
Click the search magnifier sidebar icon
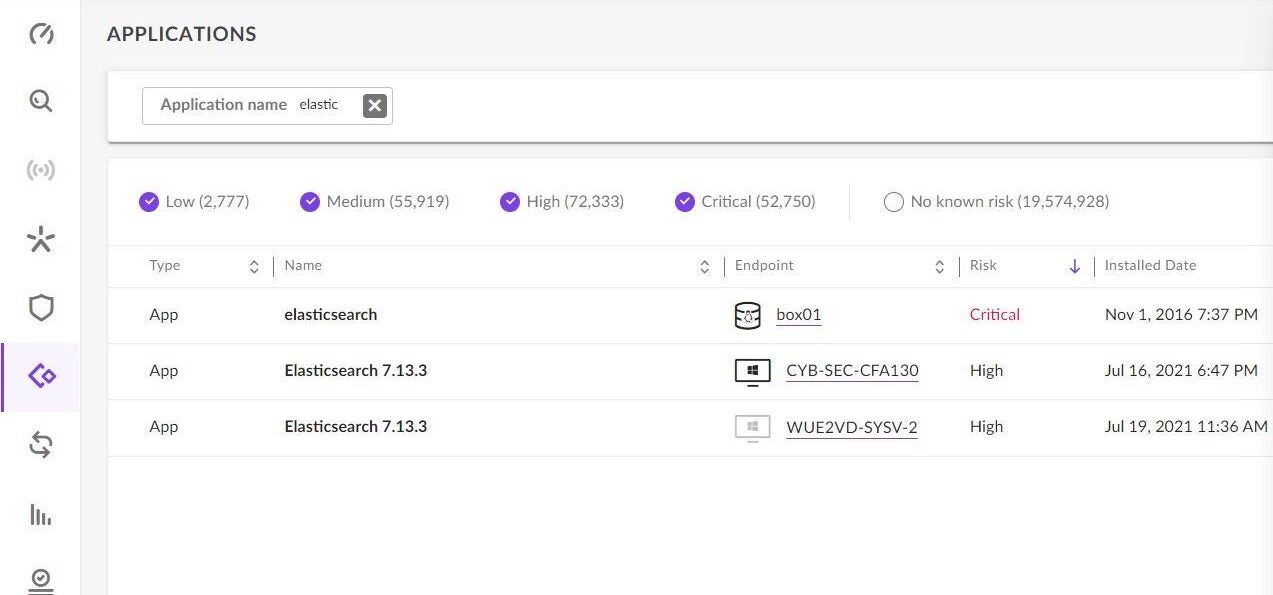pyautogui.click(x=41, y=101)
